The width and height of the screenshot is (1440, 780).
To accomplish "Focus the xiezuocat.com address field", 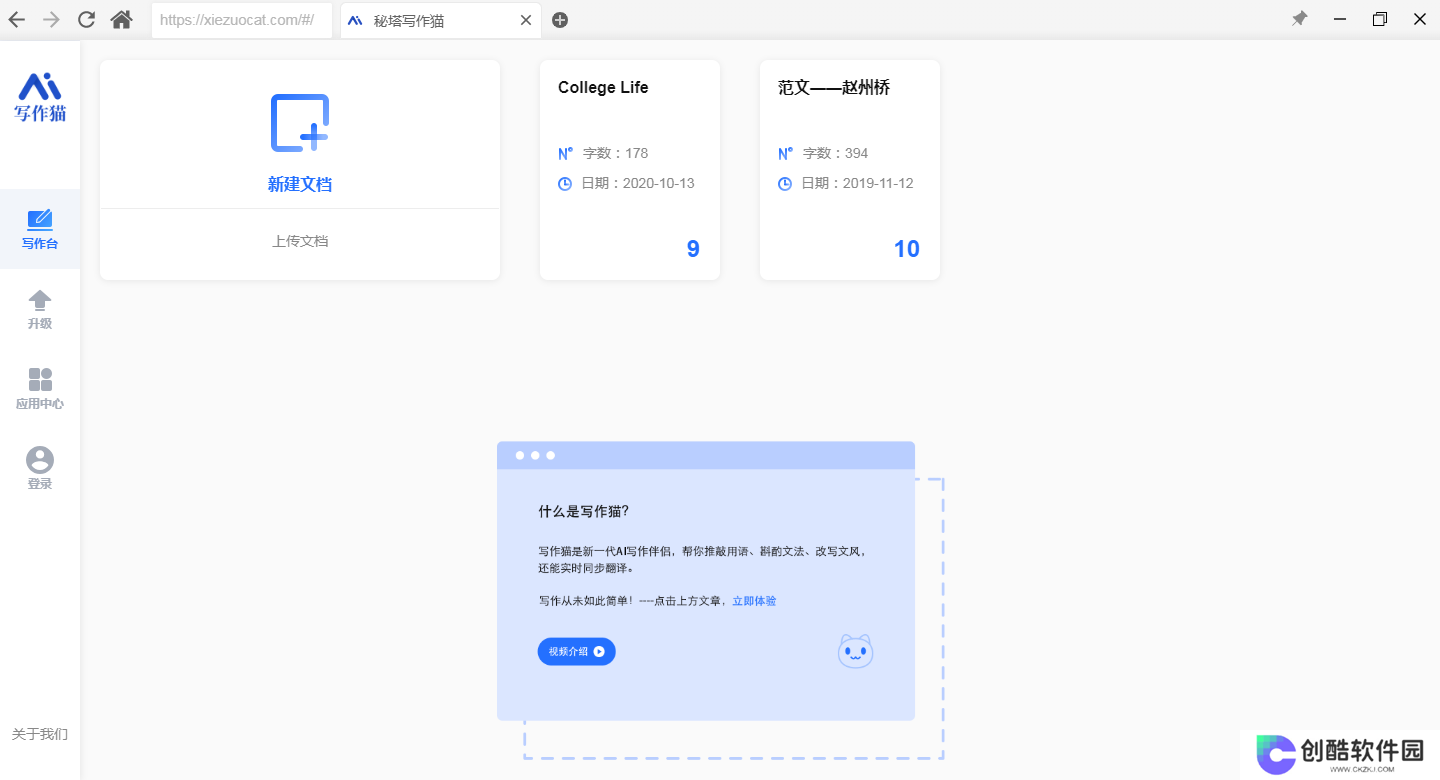I will 241,20.
